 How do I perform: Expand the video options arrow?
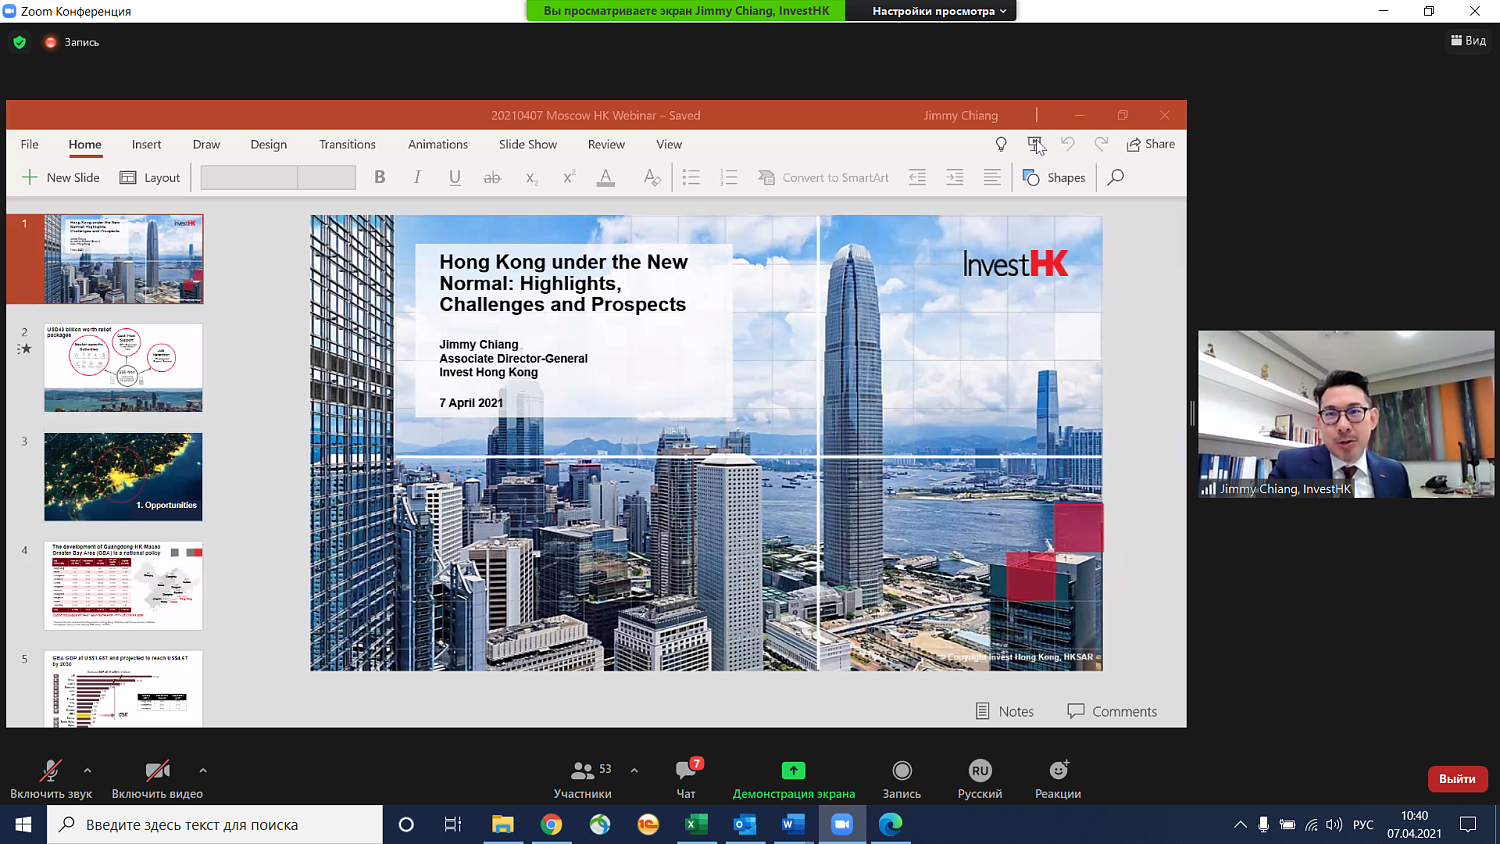(x=203, y=770)
